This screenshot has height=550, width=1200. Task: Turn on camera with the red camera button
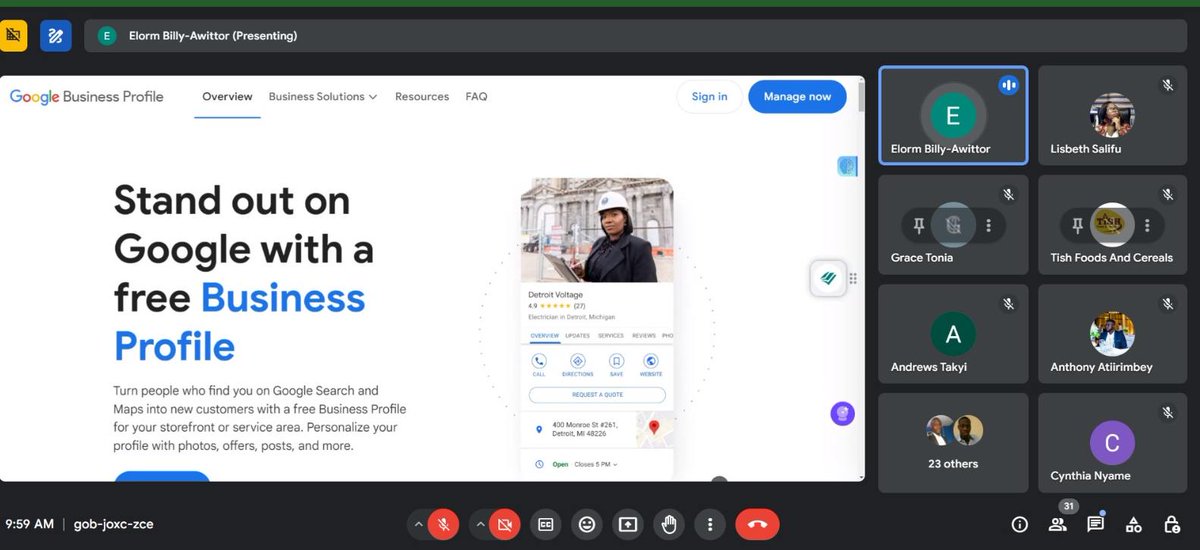pos(505,524)
